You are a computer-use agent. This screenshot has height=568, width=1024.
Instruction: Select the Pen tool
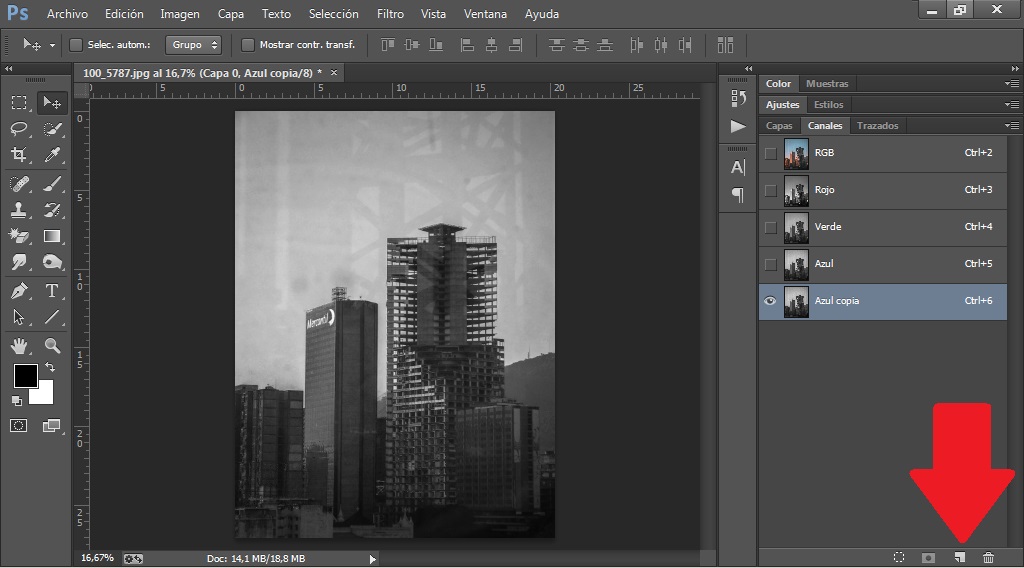(19, 291)
